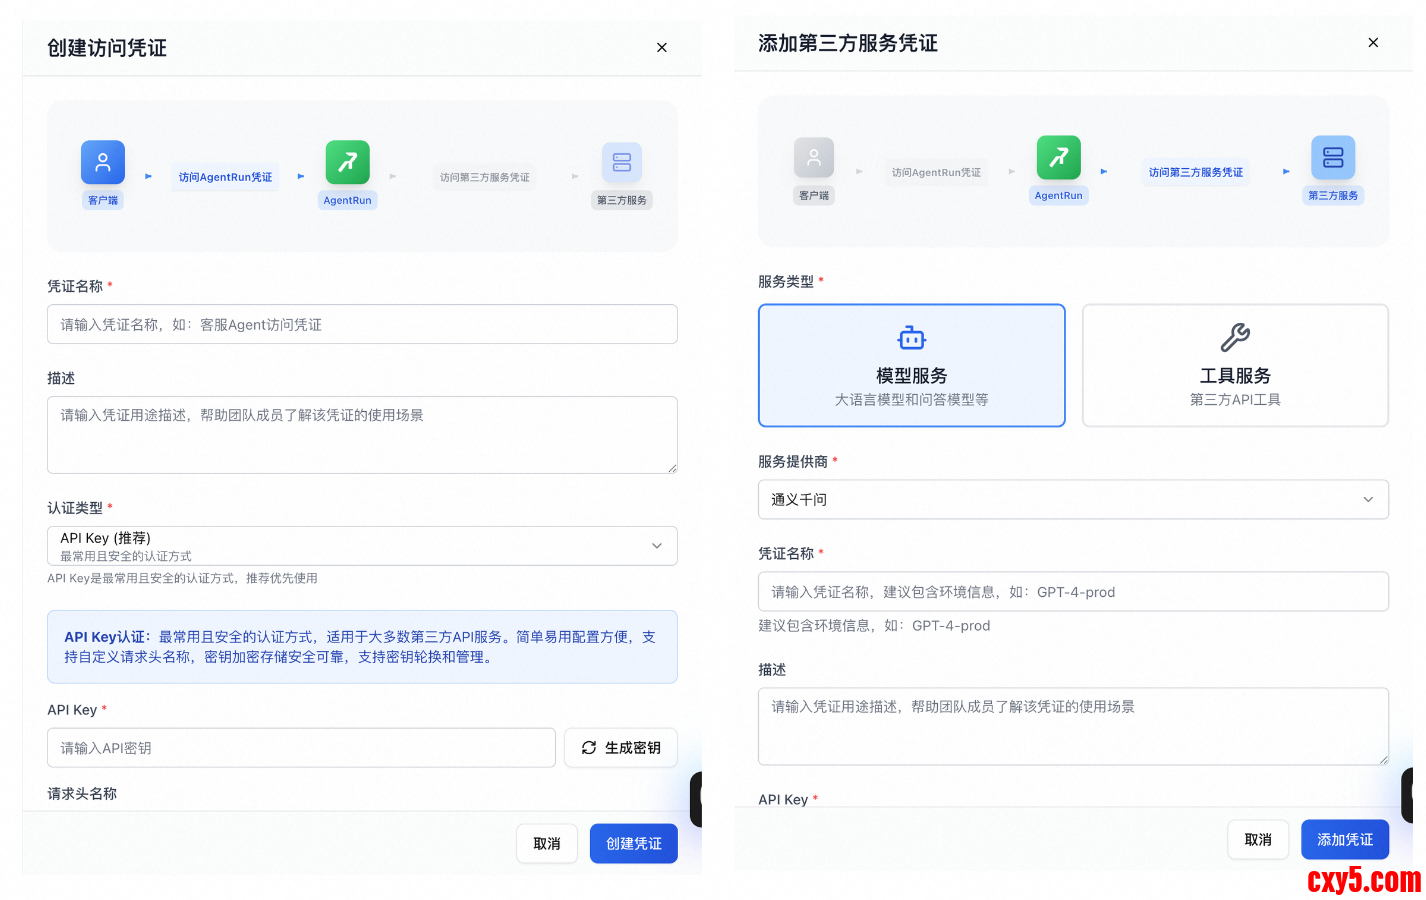Click the wrench icon on 工具服务 card
This screenshot has width=1426, height=900.
click(x=1235, y=338)
